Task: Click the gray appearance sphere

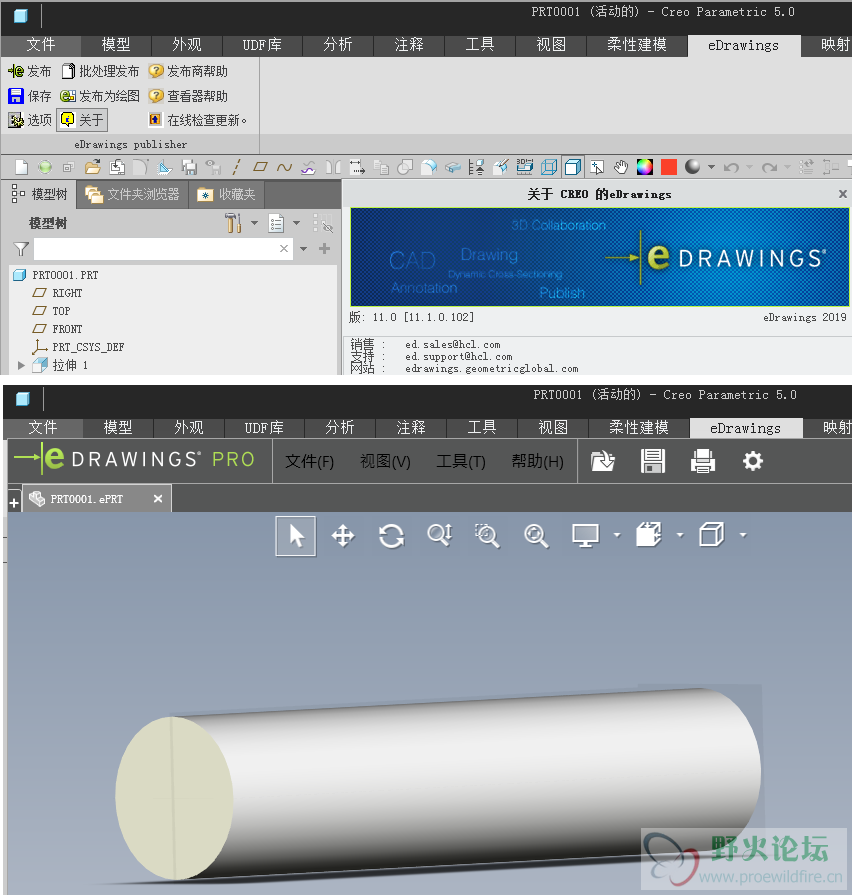Action: pyautogui.click(x=693, y=167)
